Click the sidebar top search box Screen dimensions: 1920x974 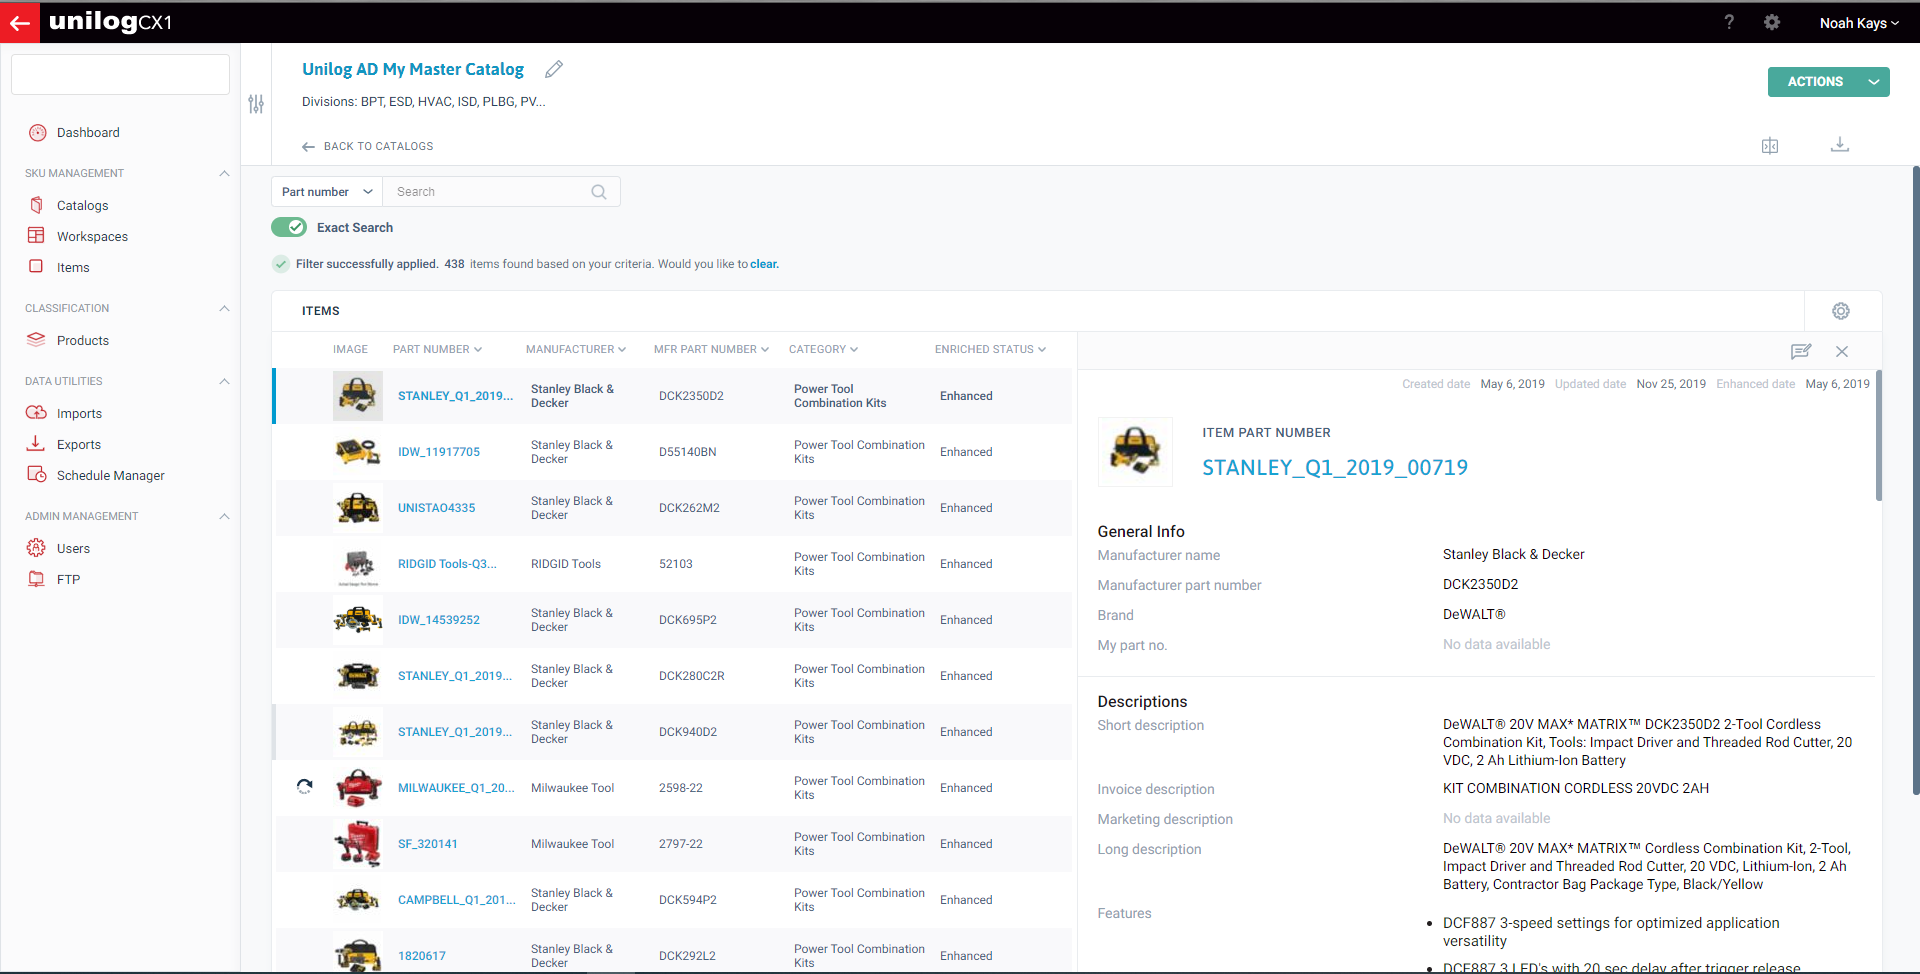pos(120,75)
